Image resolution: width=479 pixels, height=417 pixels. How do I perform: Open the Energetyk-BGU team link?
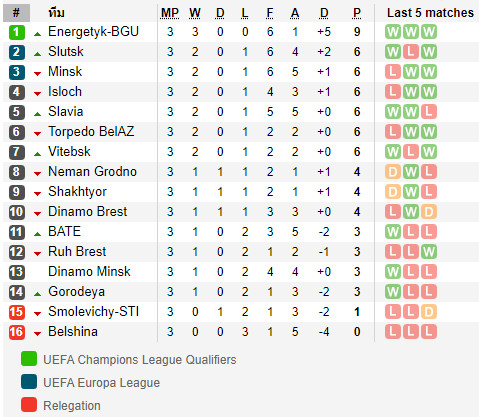93,32
